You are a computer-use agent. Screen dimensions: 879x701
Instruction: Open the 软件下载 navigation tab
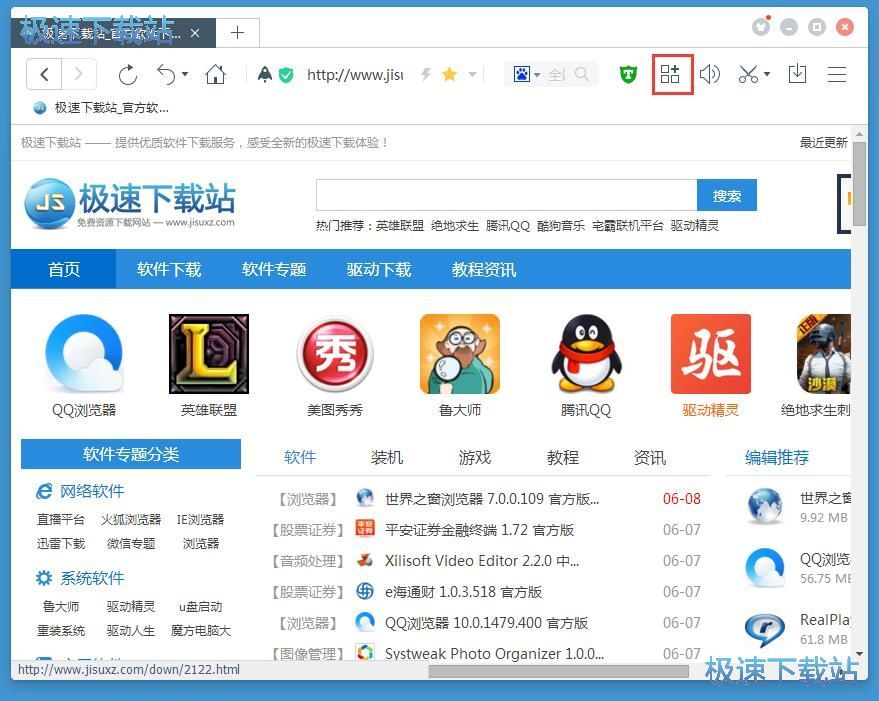point(169,269)
